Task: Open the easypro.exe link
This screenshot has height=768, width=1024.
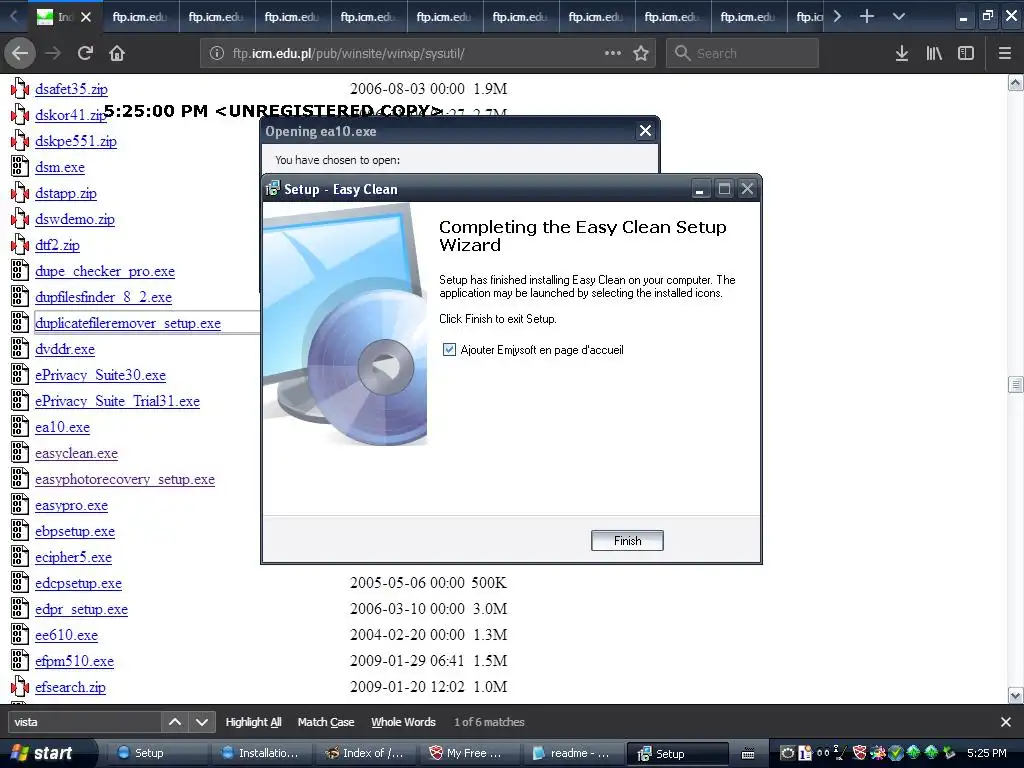Action: pos(71,505)
